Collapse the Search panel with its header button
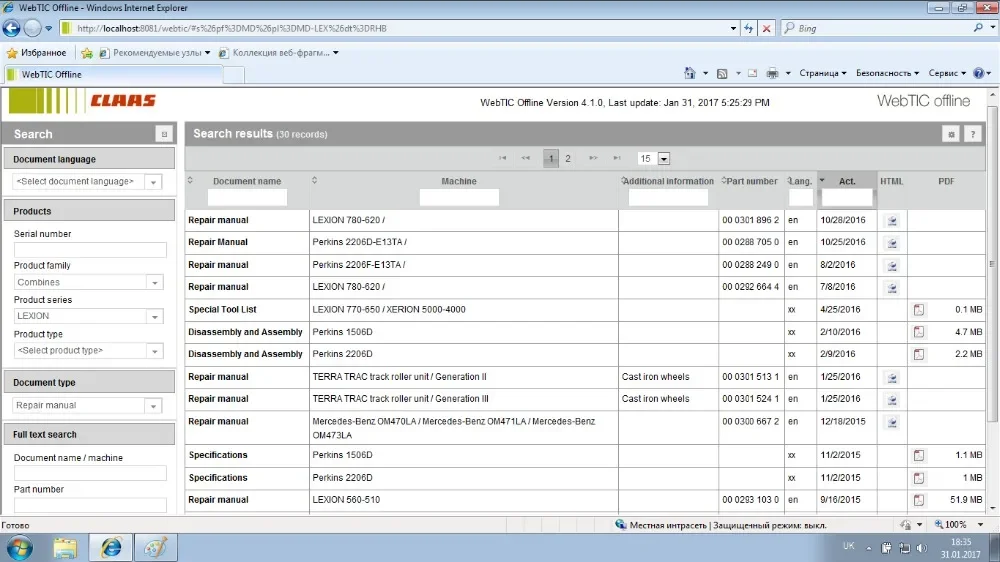Image resolution: width=1000 pixels, height=562 pixels. pos(164,134)
